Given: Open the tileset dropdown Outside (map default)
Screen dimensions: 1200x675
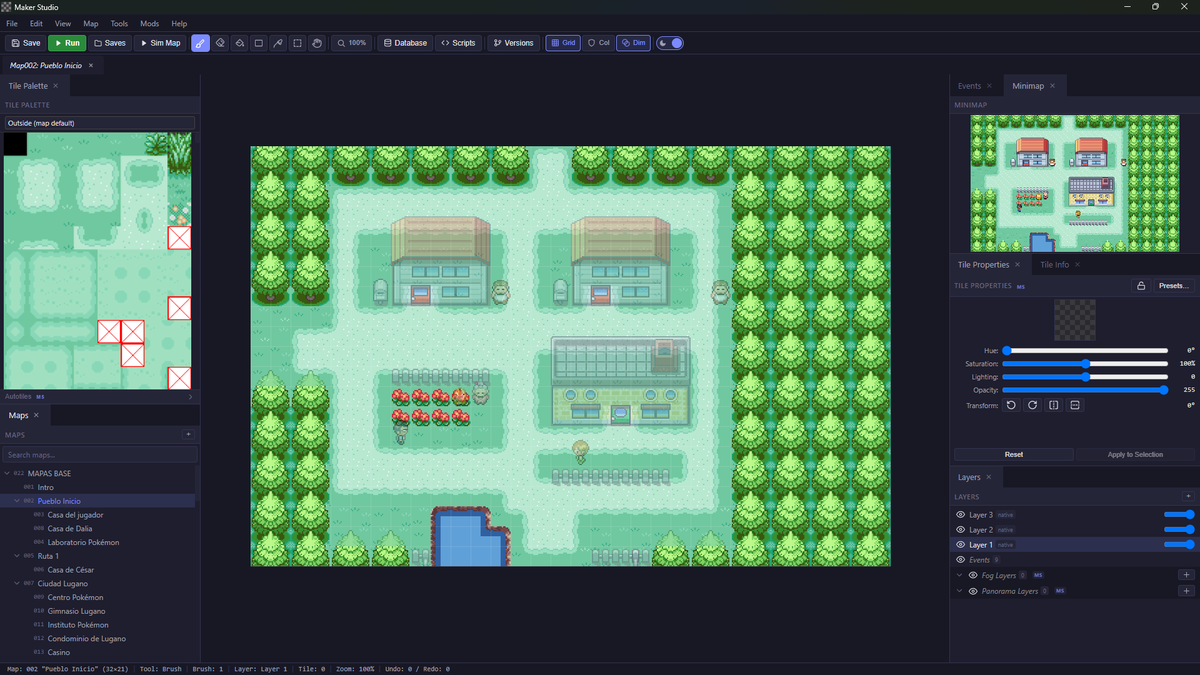Looking at the screenshot, I should click(99, 123).
